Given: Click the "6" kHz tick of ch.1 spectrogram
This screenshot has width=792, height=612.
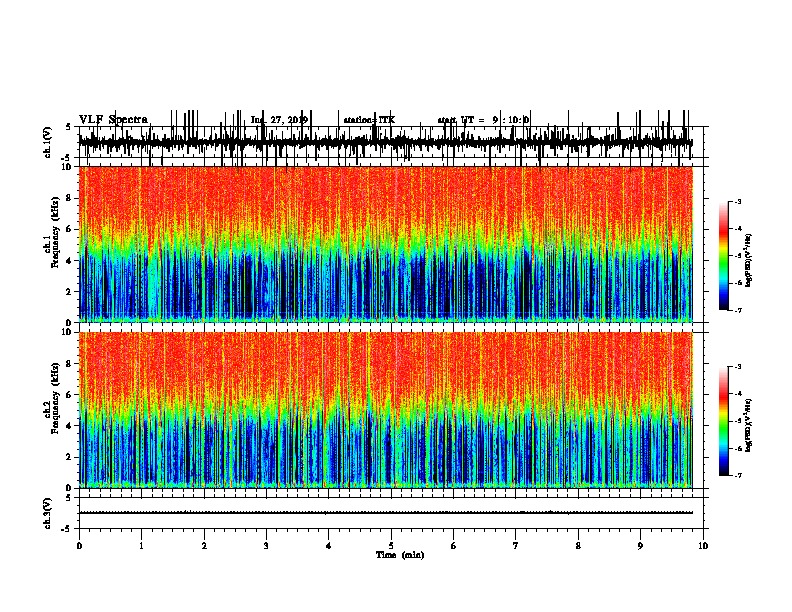Looking at the screenshot, I should [x=70, y=229].
